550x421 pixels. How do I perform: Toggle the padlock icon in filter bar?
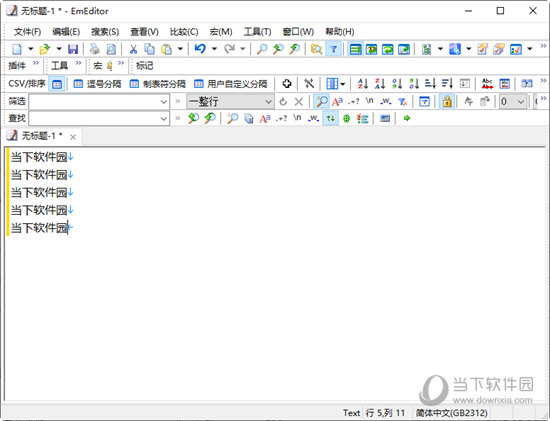pos(447,101)
